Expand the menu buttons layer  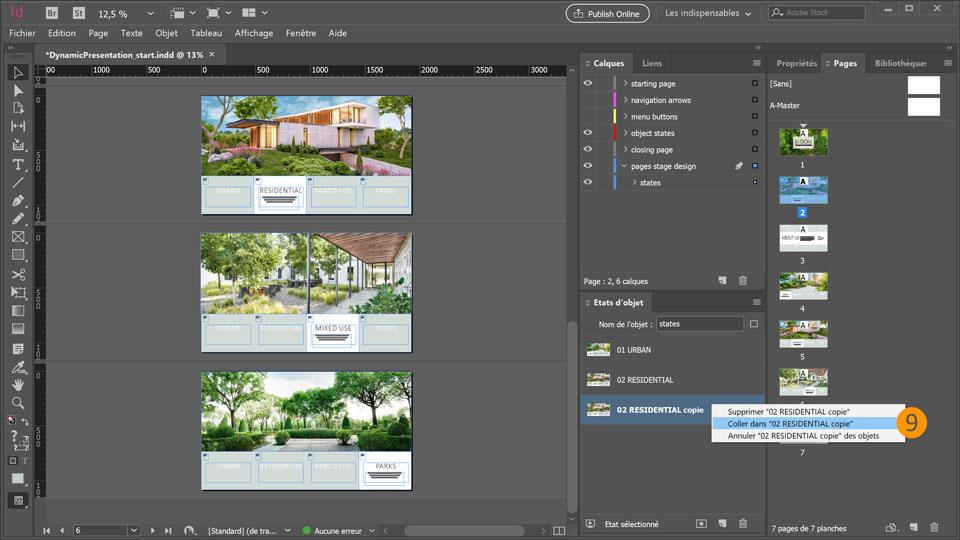[x=625, y=116]
